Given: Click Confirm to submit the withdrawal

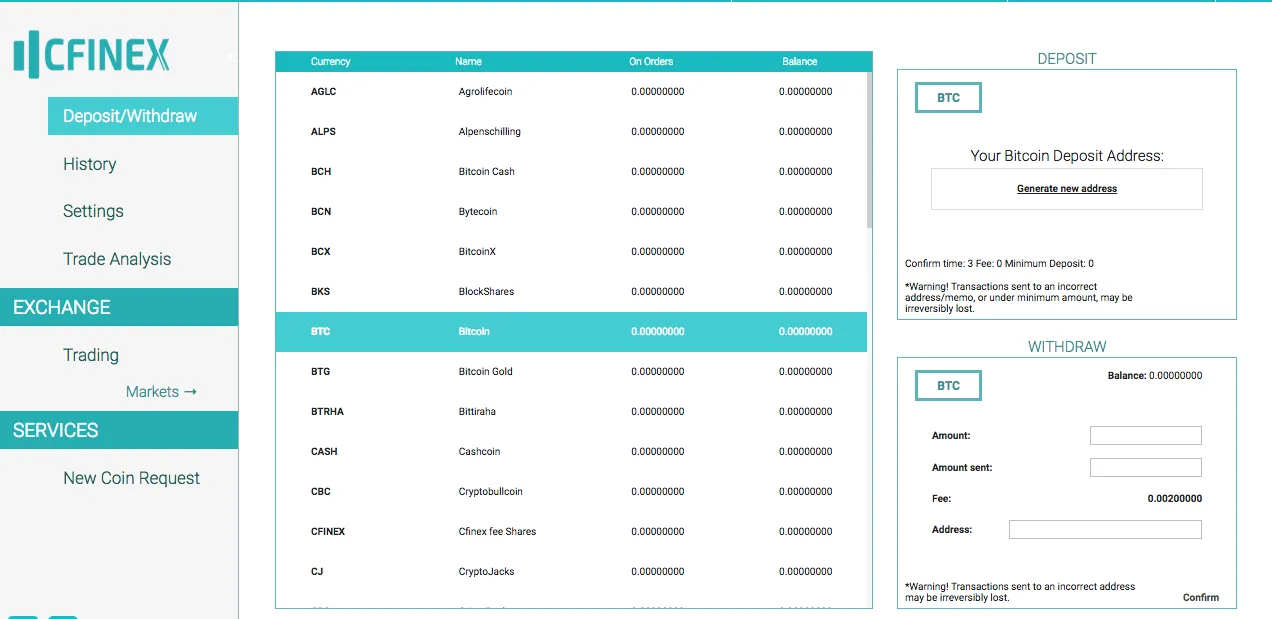Looking at the screenshot, I should (1201, 598).
